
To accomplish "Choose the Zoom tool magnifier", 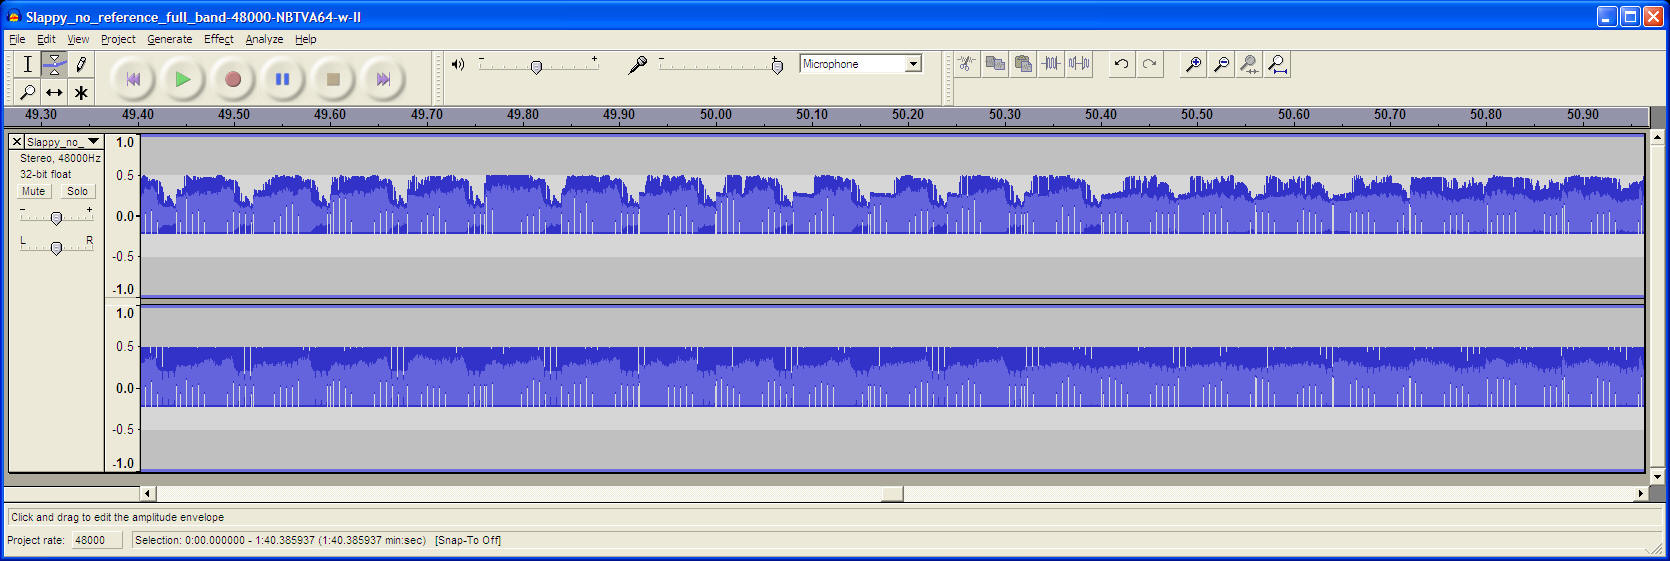I will (28, 92).
